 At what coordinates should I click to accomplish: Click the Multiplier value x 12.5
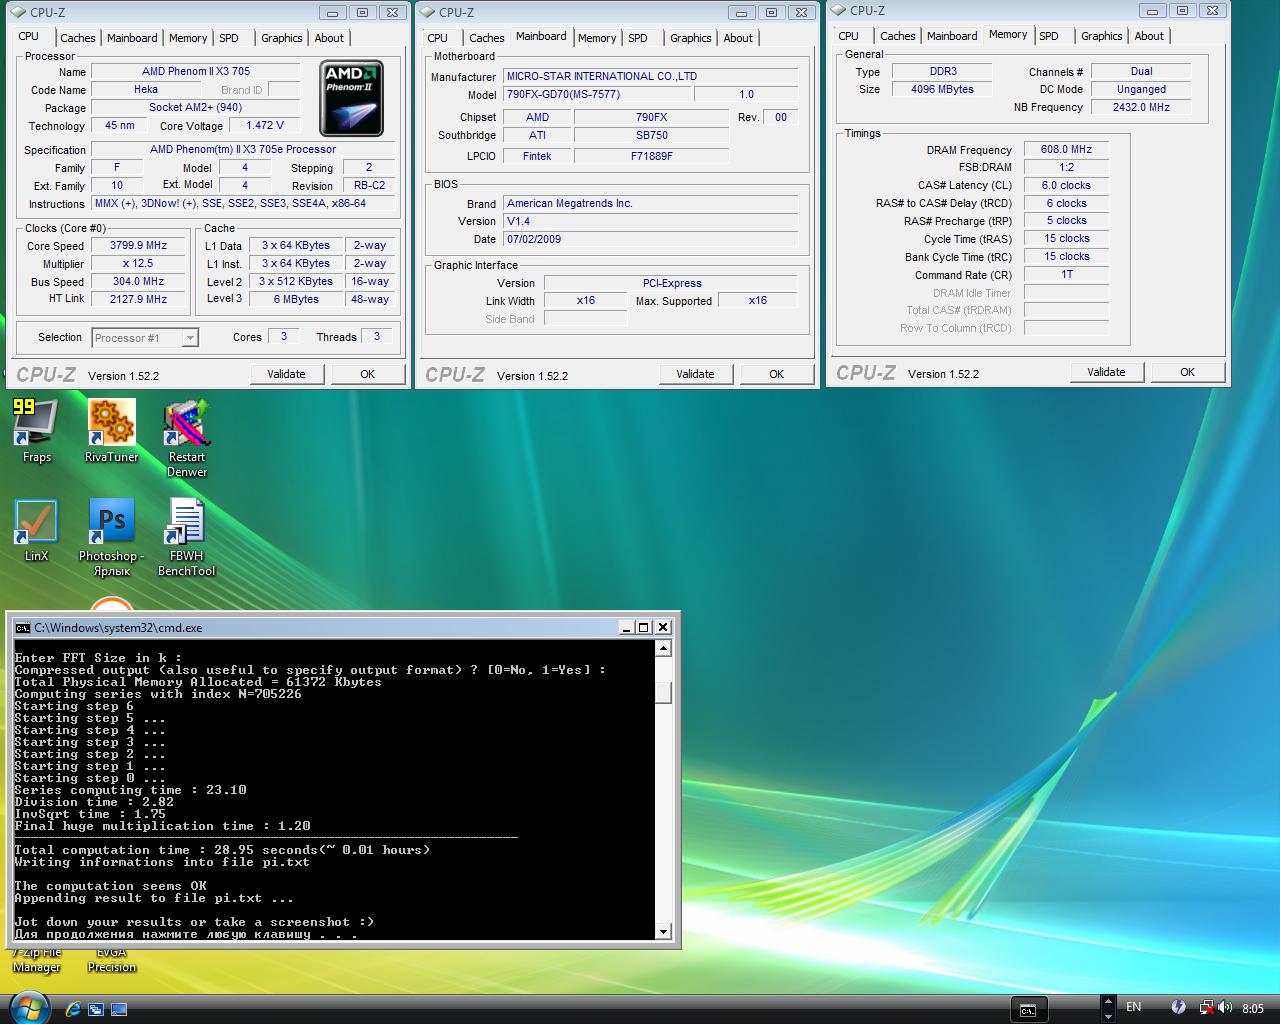[138, 263]
